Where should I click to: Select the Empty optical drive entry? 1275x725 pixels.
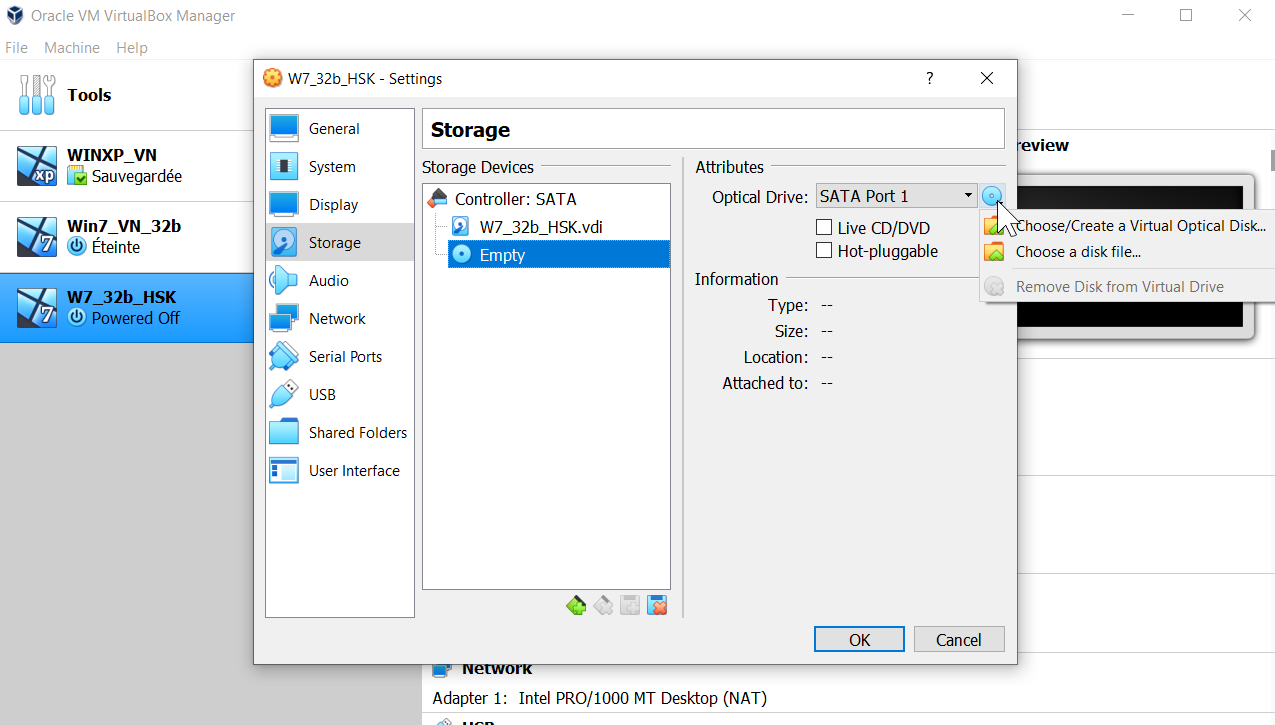point(558,255)
